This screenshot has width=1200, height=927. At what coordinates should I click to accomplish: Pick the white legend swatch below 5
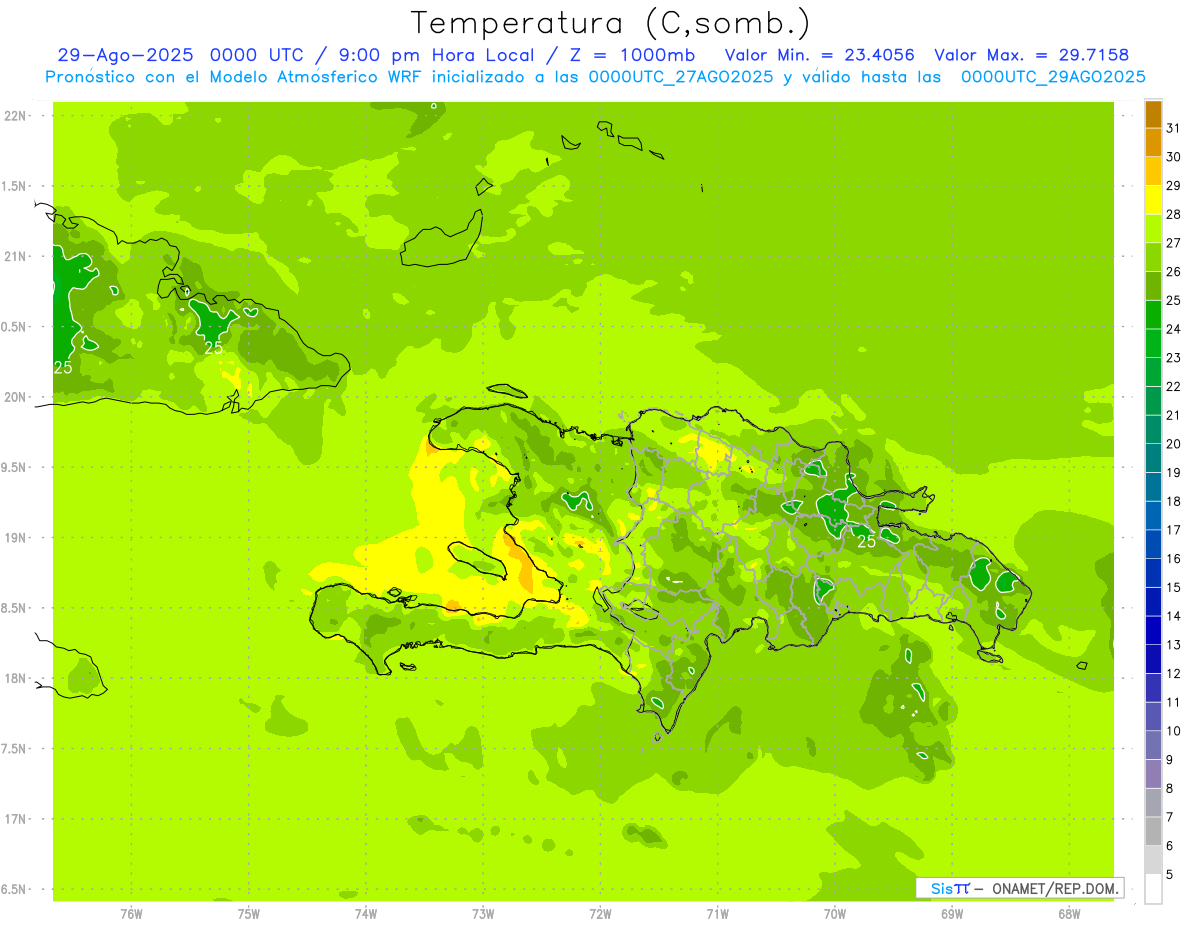click(x=1153, y=888)
